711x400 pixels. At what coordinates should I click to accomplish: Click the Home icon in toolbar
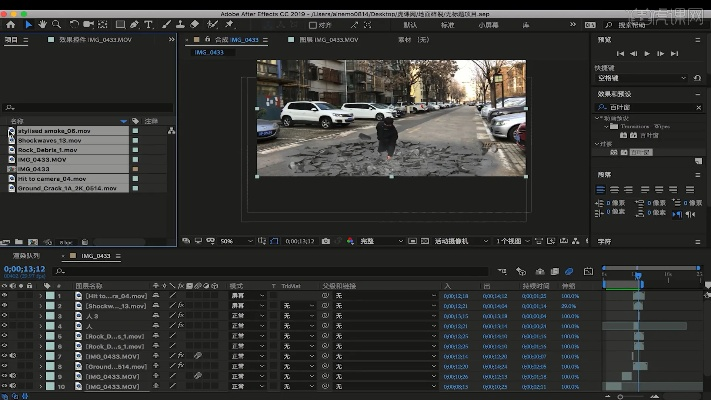click(x=11, y=24)
